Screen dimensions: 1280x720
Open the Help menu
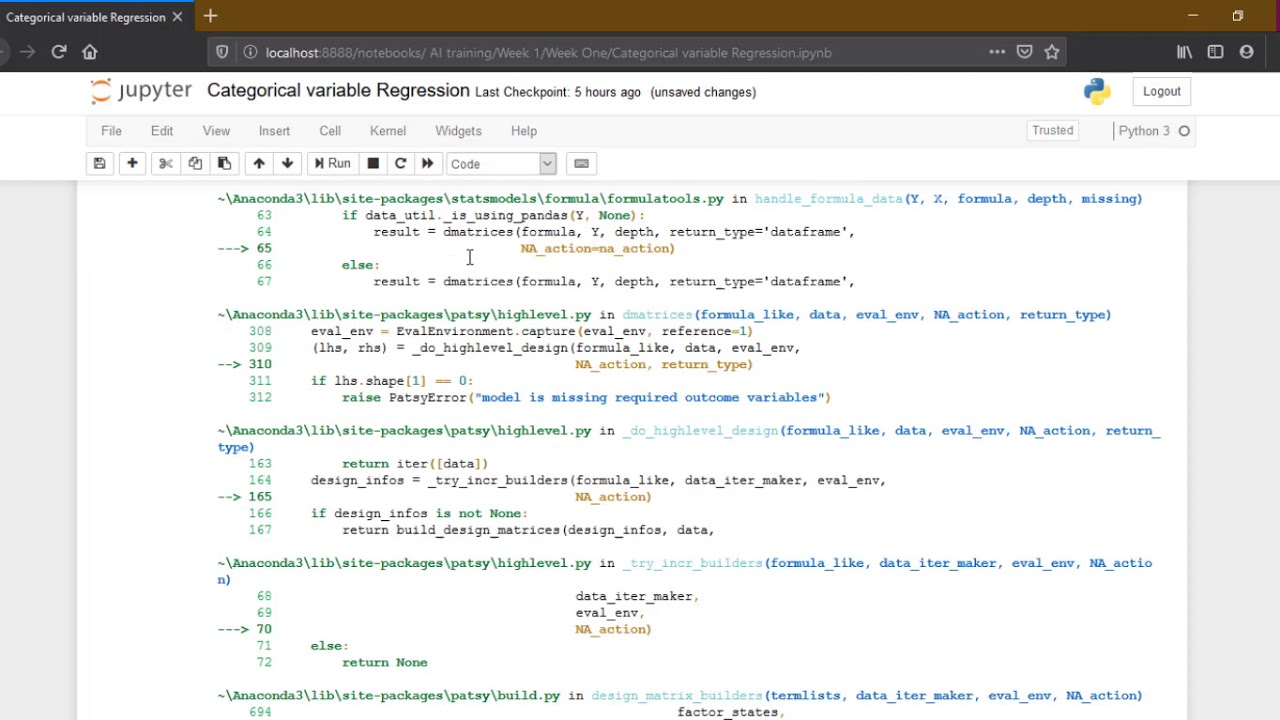coord(524,131)
